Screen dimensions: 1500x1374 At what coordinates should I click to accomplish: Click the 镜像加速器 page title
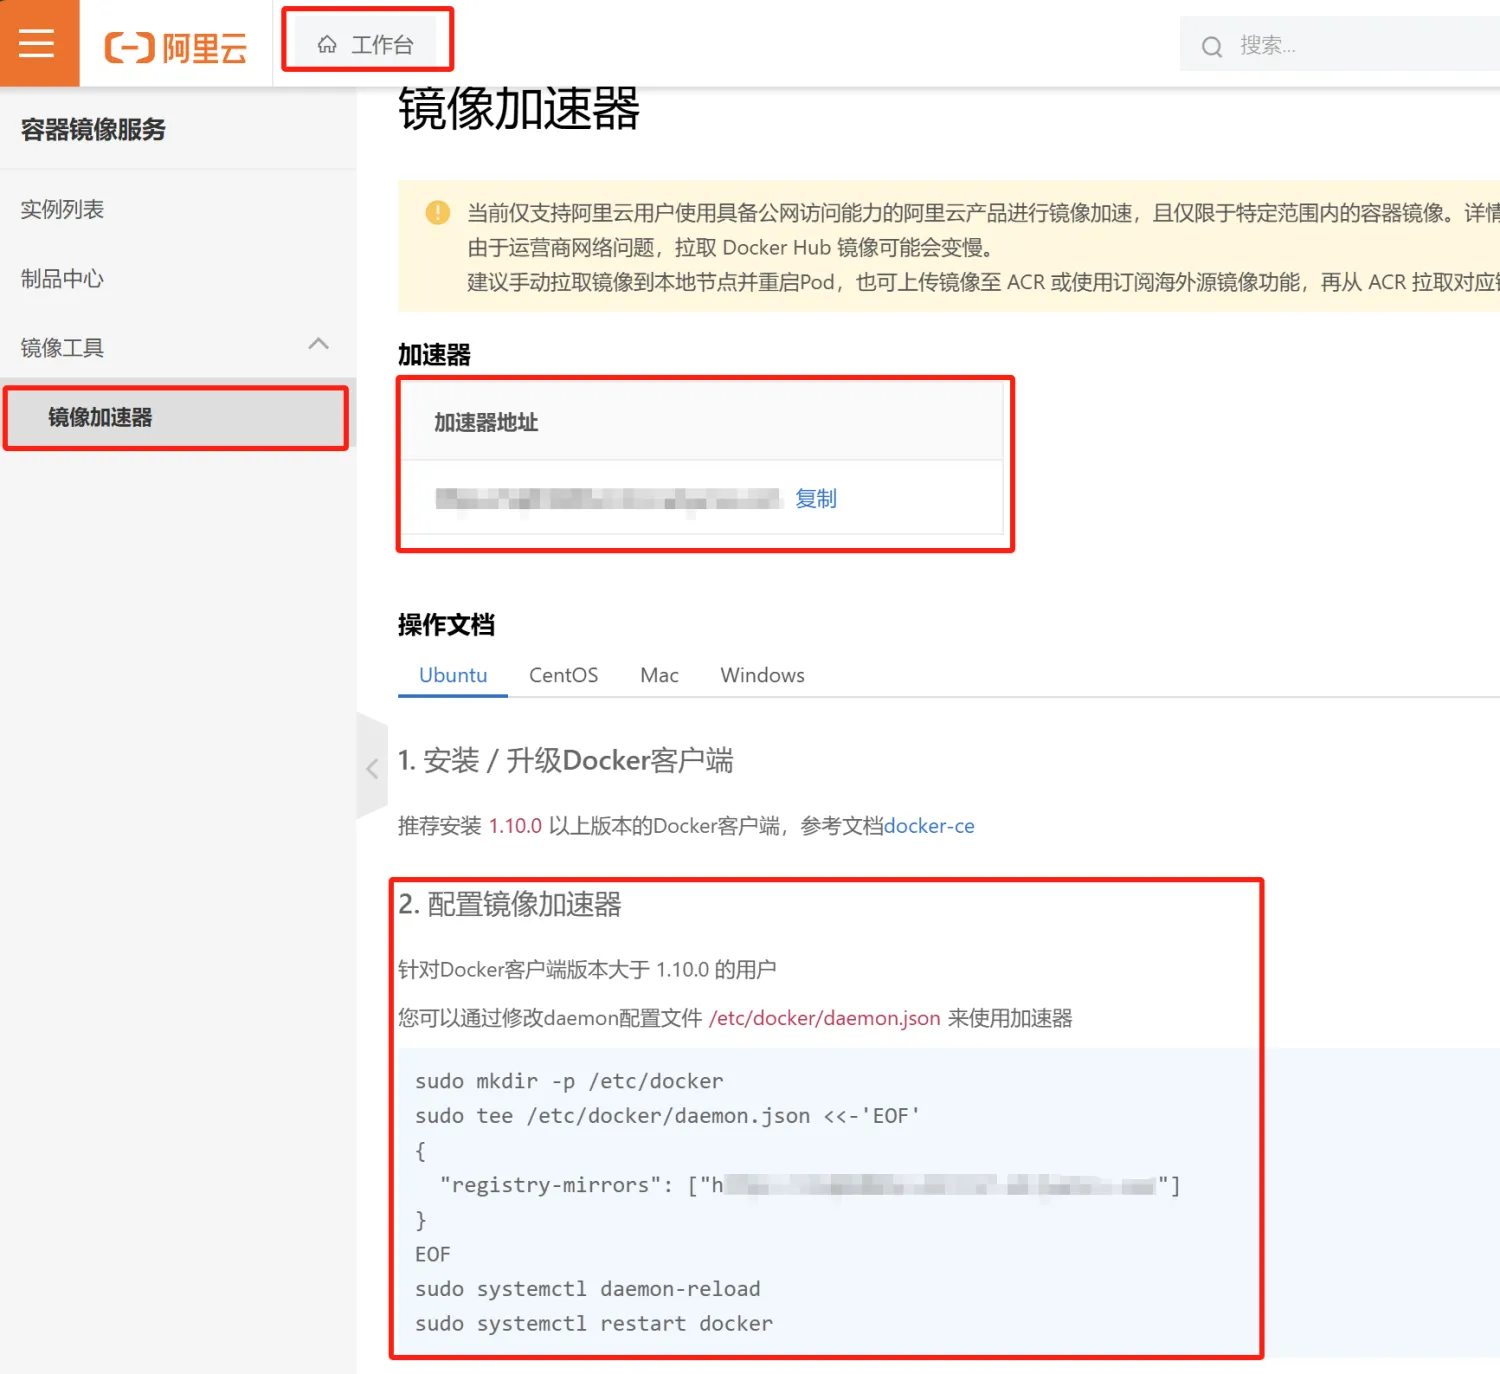519,108
